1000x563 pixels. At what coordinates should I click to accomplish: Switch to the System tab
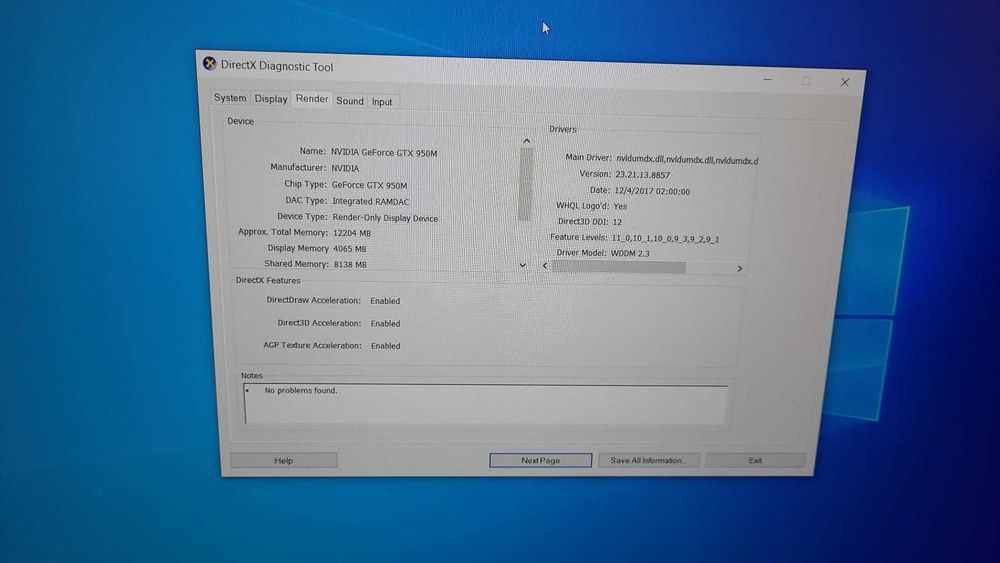[230, 98]
